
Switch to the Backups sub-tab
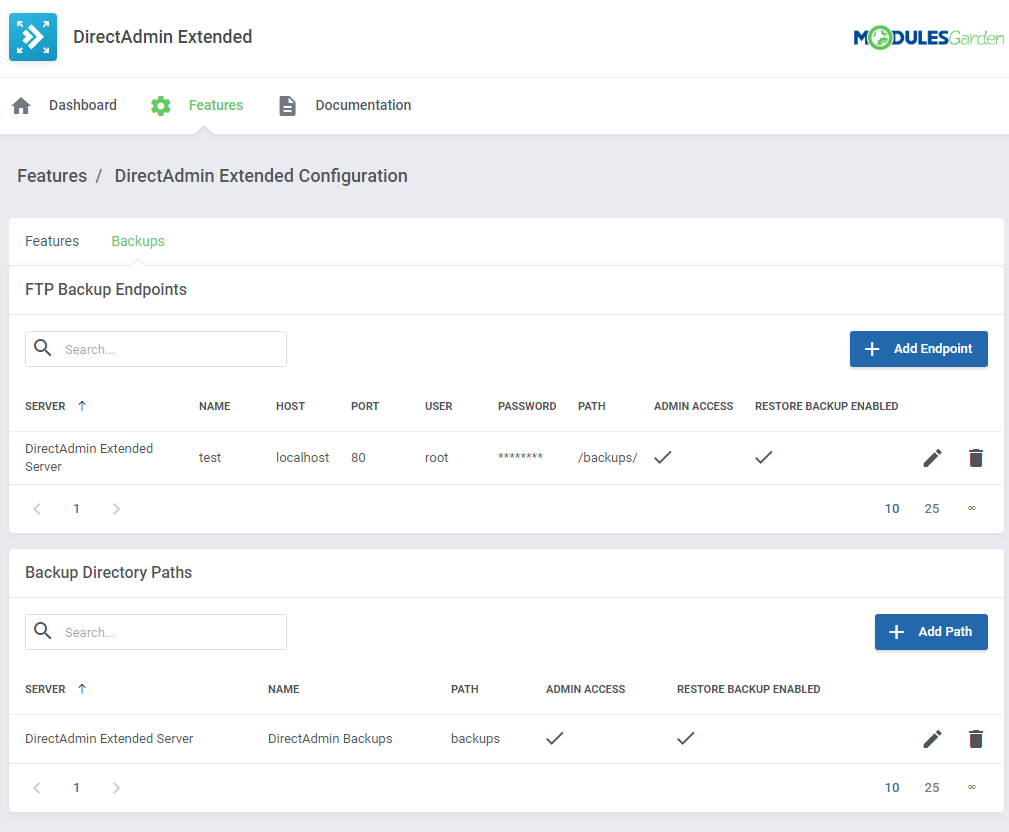138,241
